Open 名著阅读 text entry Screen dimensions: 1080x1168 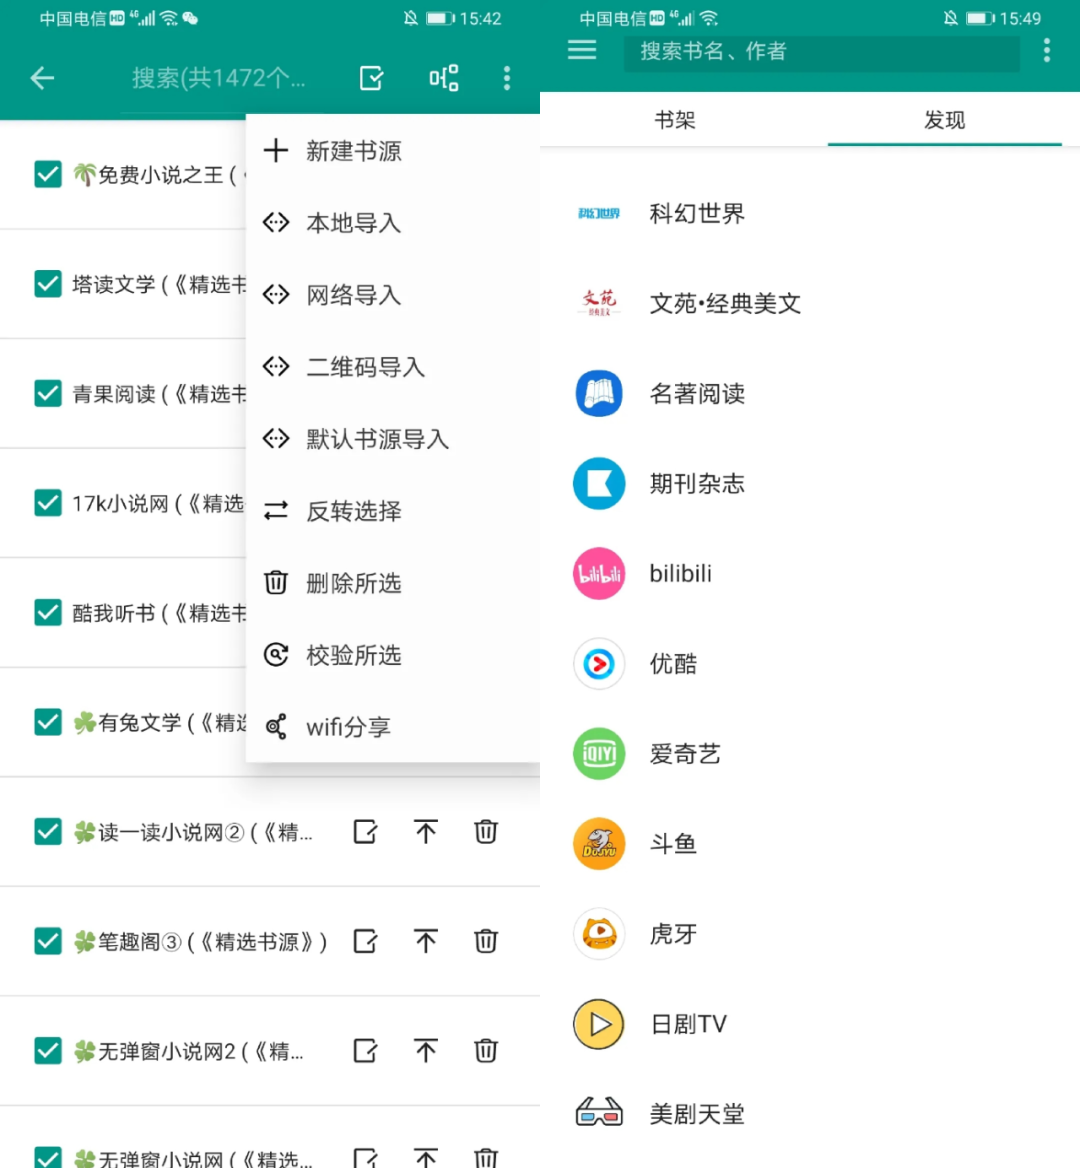click(x=697, y=393)
